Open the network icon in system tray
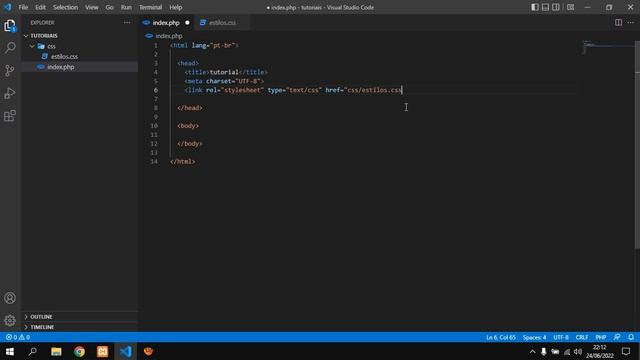640x360 pixels. pyautogui.click(x=567, y=351)
